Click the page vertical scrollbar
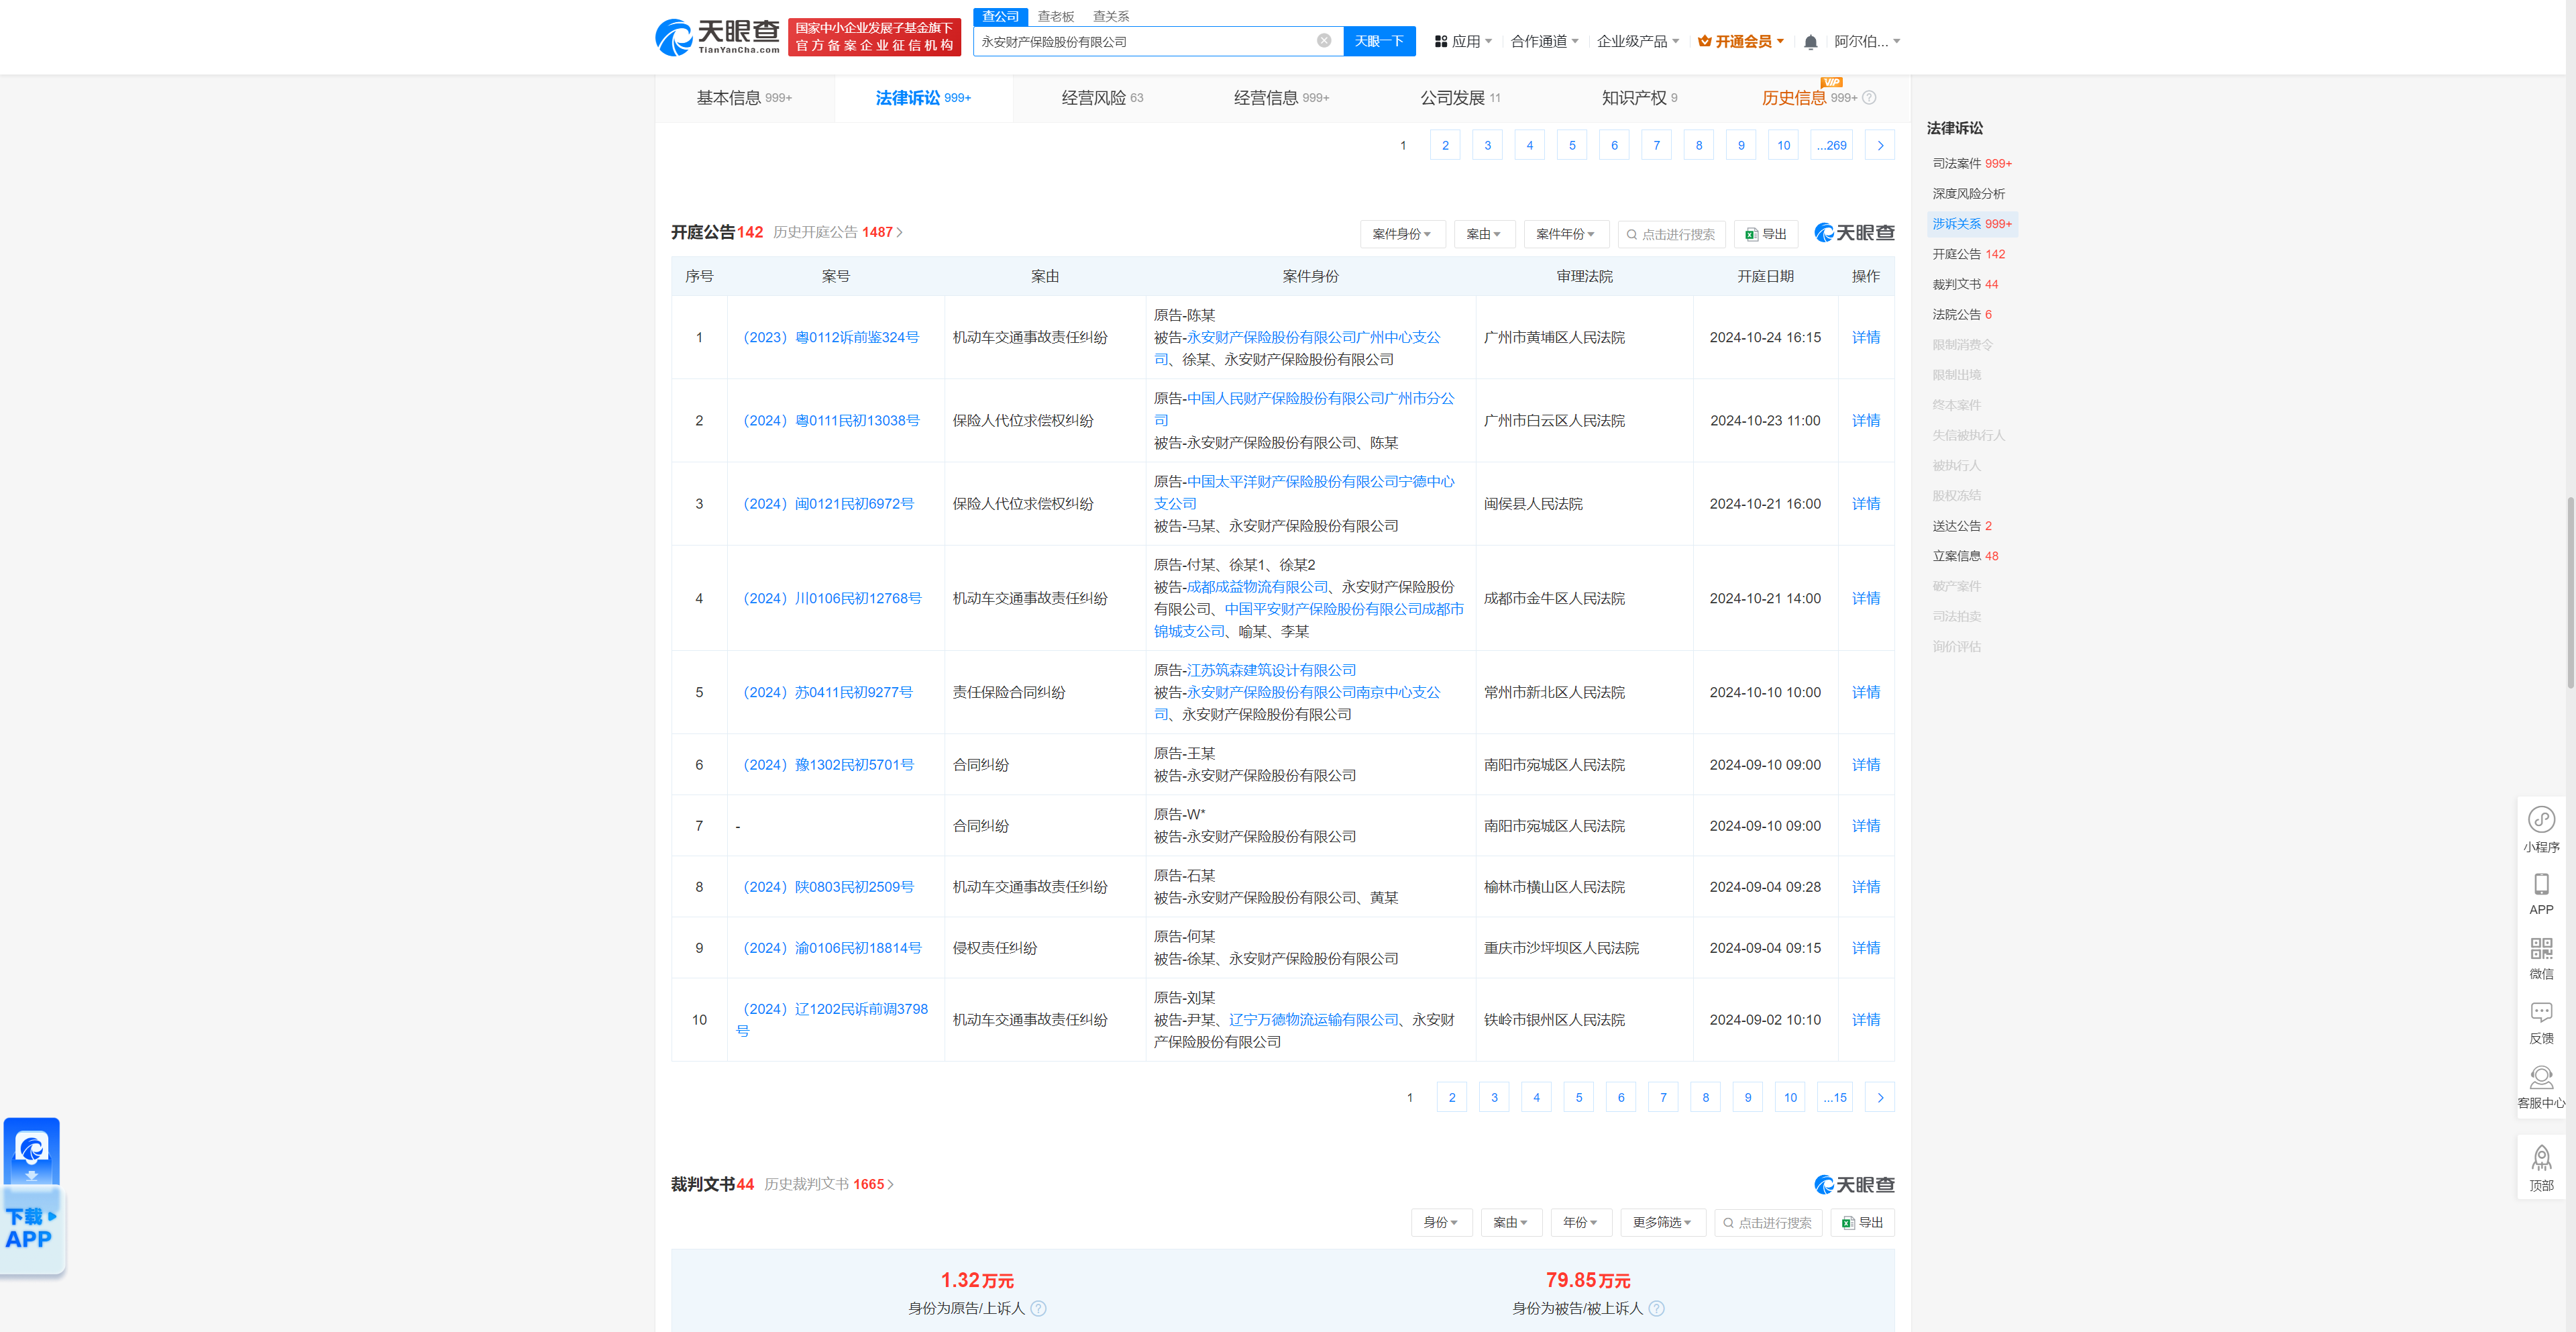Image resolution: width=2576 pixels, height=1332 pixels. pos(2570,593)
